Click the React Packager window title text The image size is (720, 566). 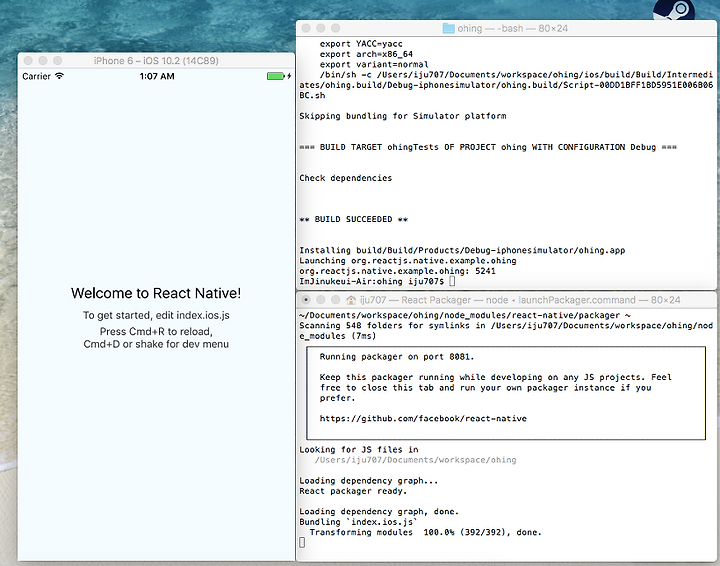pyautogui.click(x=520, y=300)
